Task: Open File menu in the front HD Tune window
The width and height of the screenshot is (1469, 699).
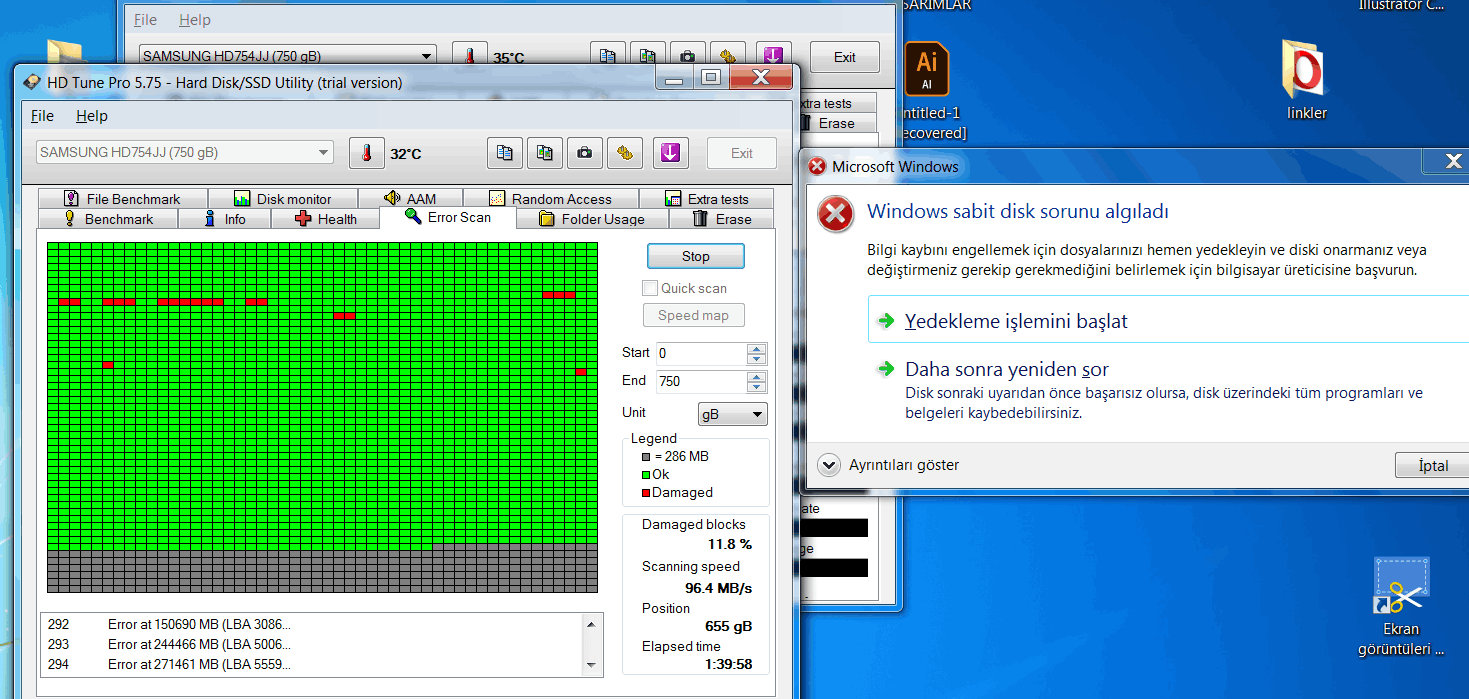Action: [x=42, y=116]
